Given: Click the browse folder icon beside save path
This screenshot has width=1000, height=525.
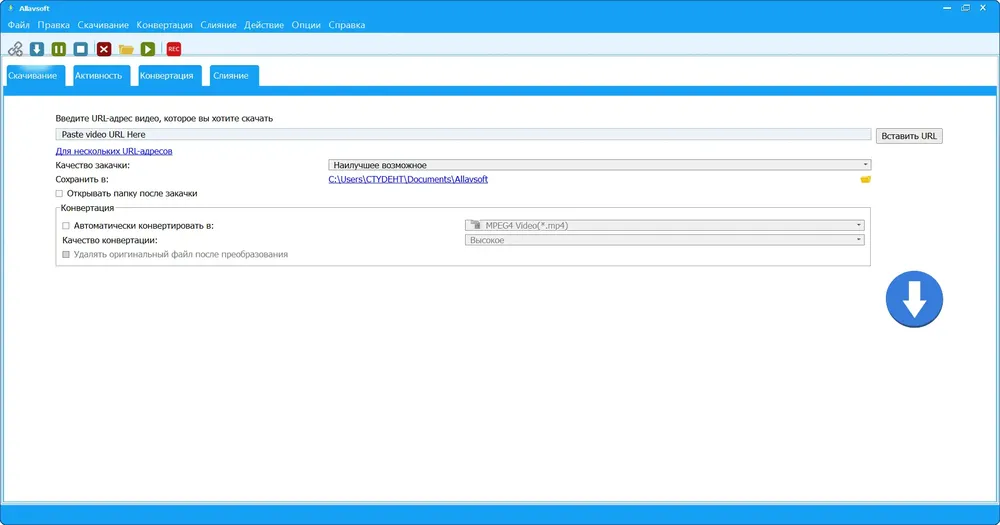Looking at the screenshot, I should pyautogui.click(x=865, y=179).
